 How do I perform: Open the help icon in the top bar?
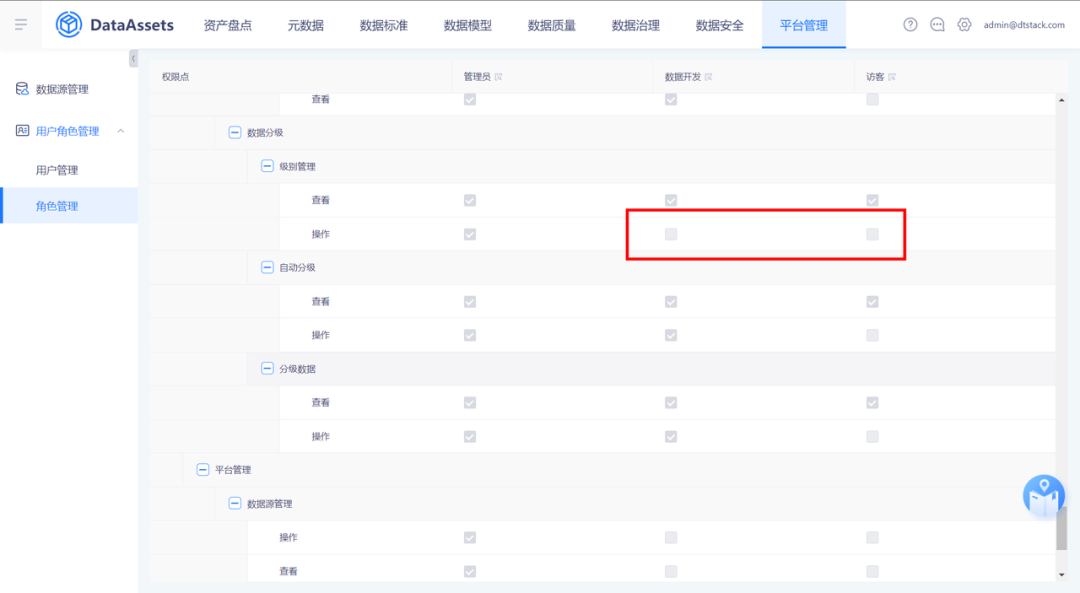[x=909, y=24]
